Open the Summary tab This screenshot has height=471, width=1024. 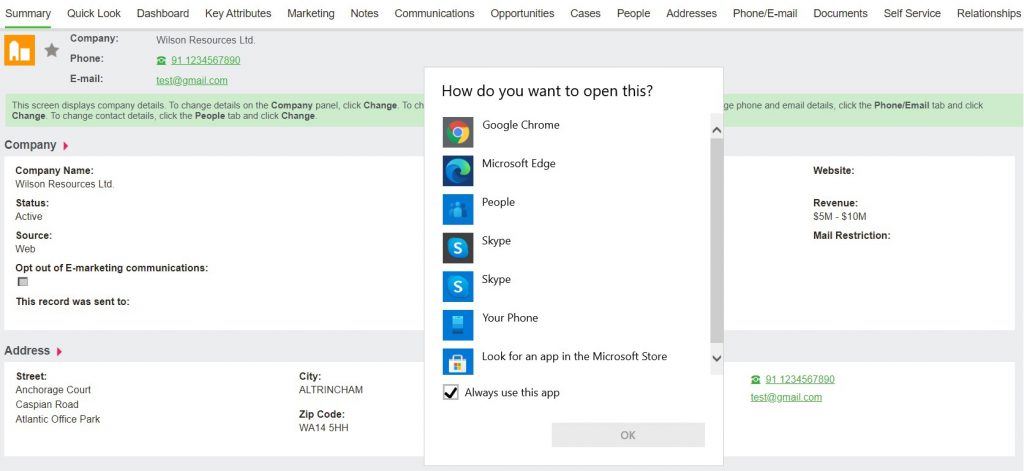pos(28,13)
